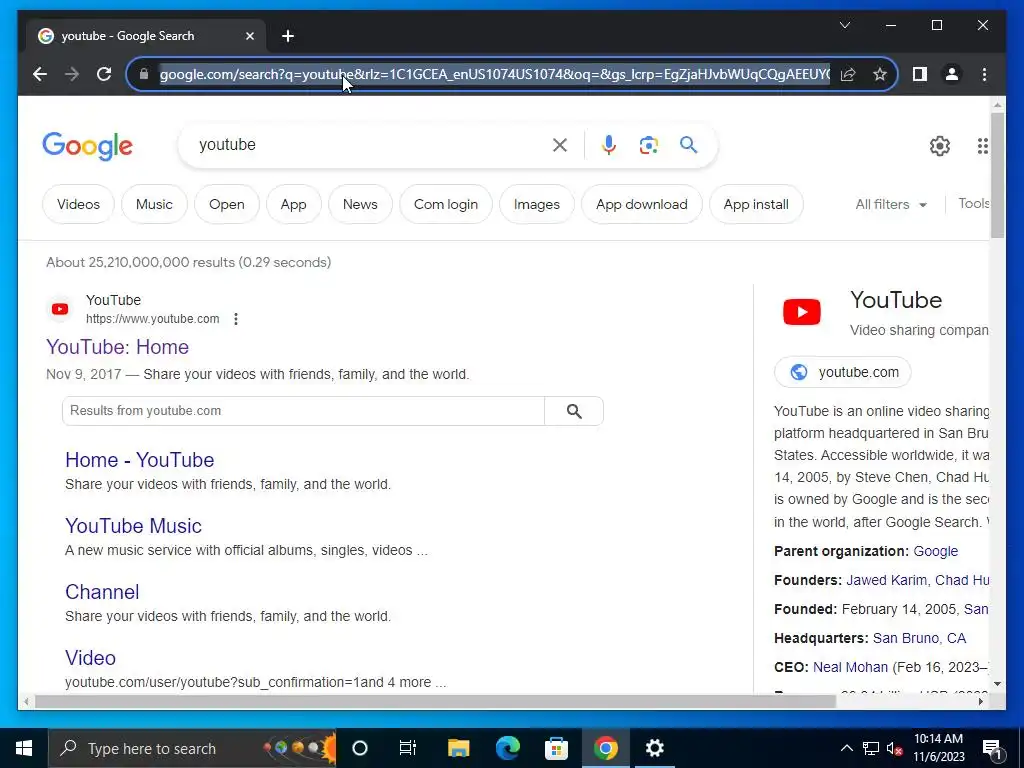This screenshot has width=1024, height=768.
Task: Open the Google apps grid icon
Action: 982,146
